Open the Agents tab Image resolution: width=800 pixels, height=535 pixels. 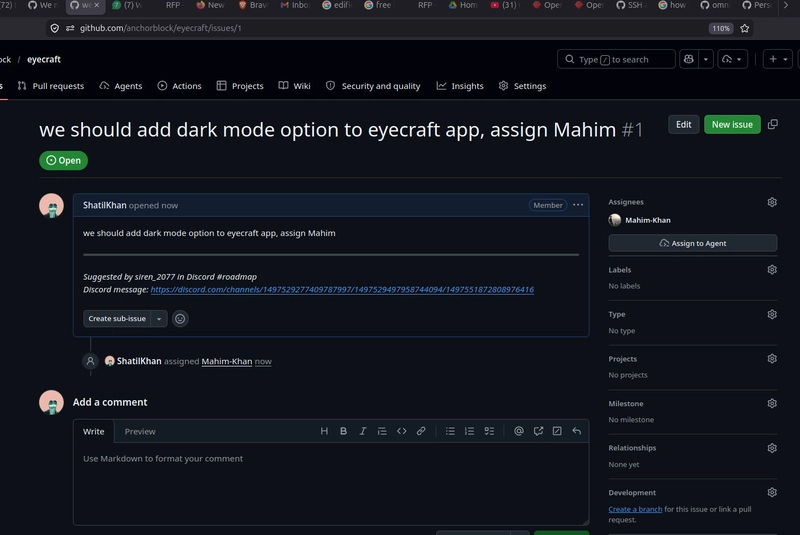pos(121,86)
